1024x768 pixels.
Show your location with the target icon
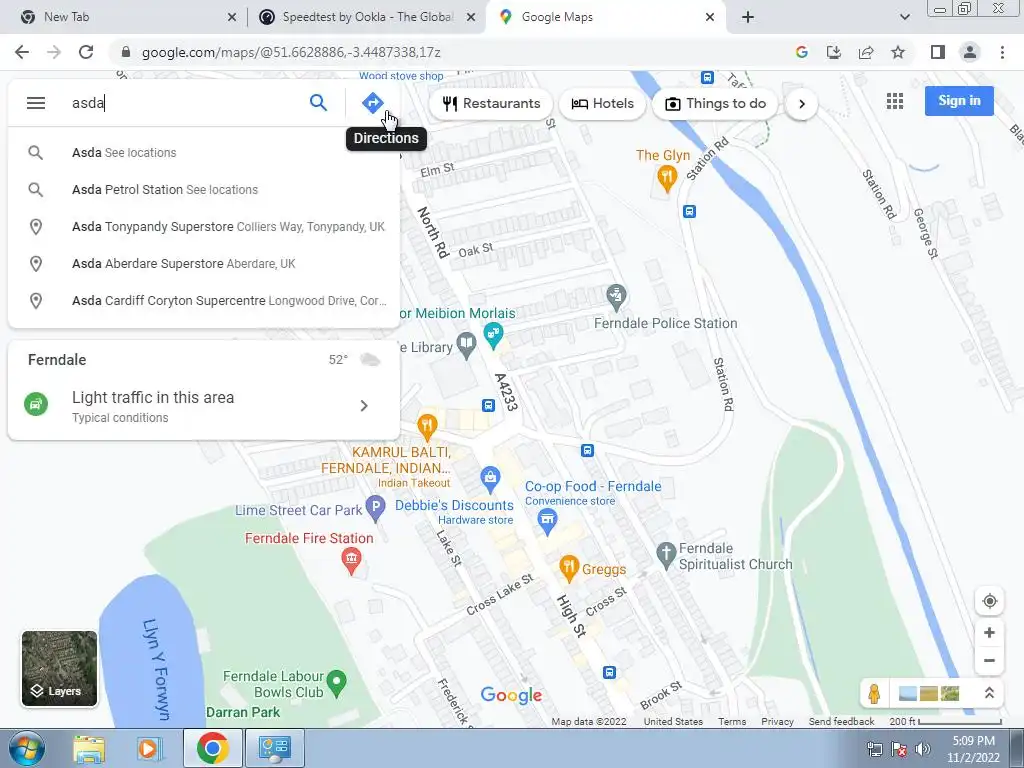pos(989,601)
